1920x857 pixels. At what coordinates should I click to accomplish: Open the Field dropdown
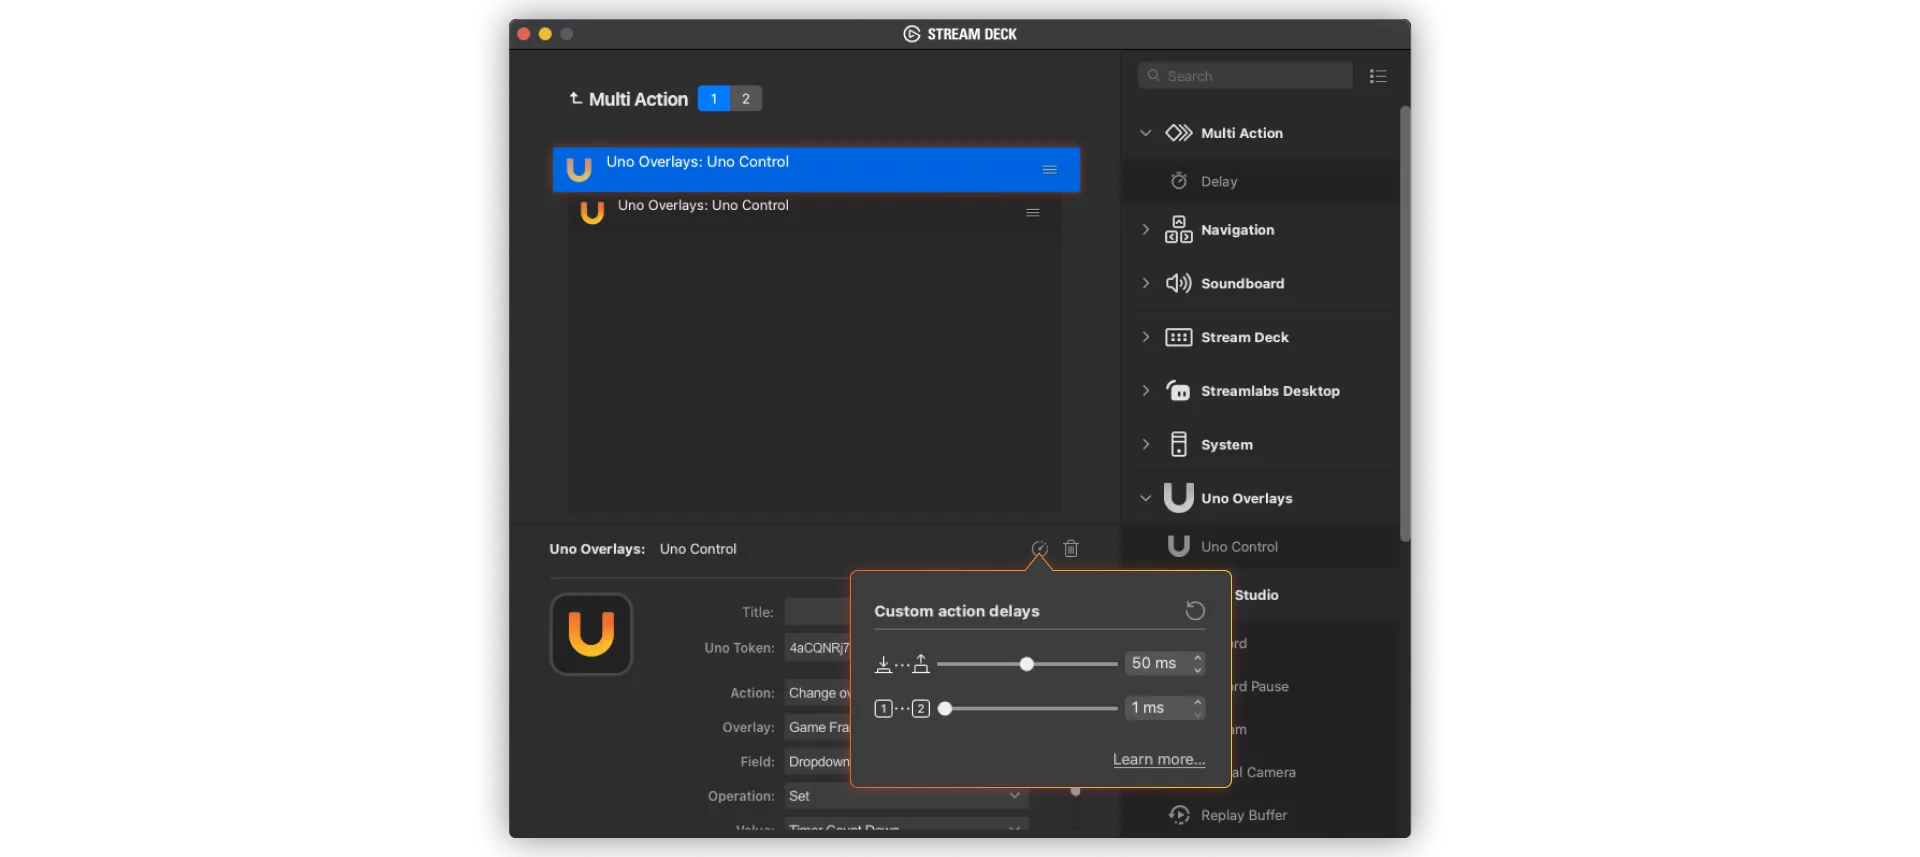click(x=817, y=762)
